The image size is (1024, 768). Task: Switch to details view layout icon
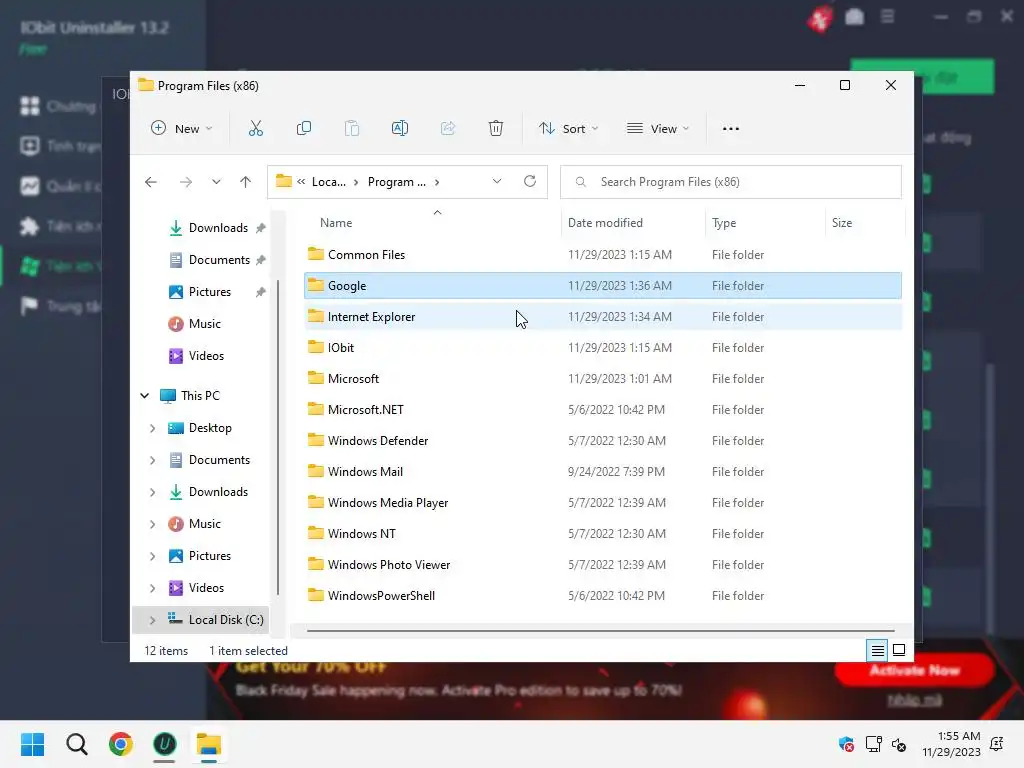877,650
